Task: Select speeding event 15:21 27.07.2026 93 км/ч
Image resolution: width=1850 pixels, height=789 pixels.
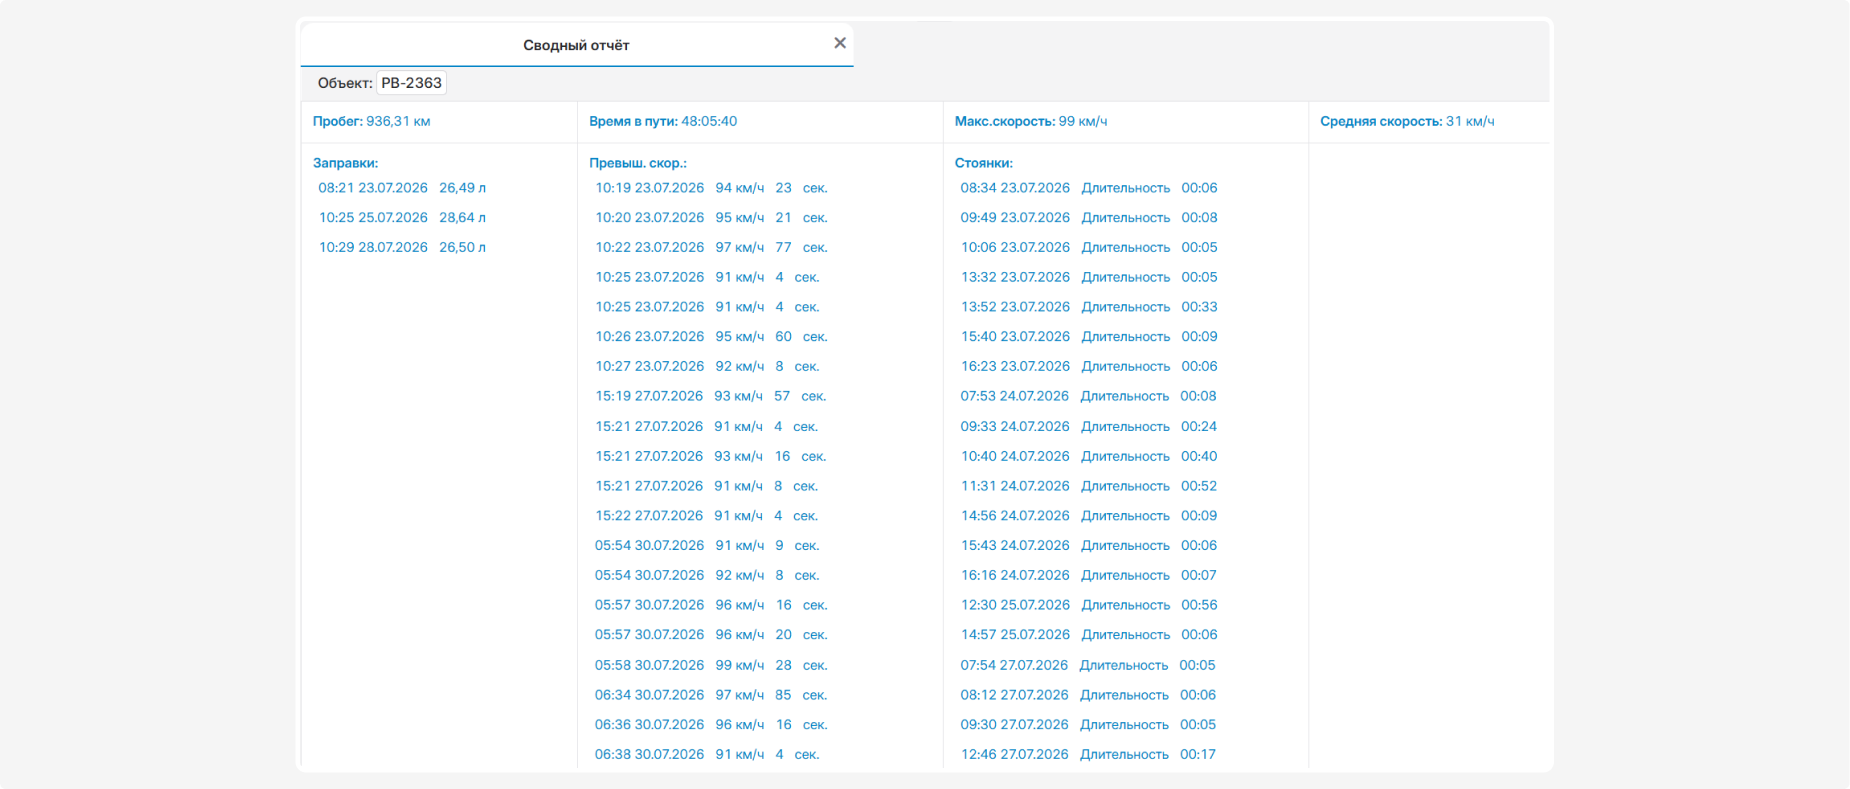Action: pos(710,456)
